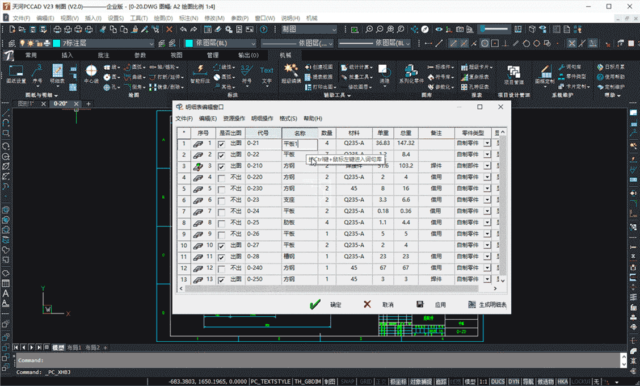Click the 项目管理 project management icon
The height and width of the screenshot is (386, 640).
click(x=513, y=72)
